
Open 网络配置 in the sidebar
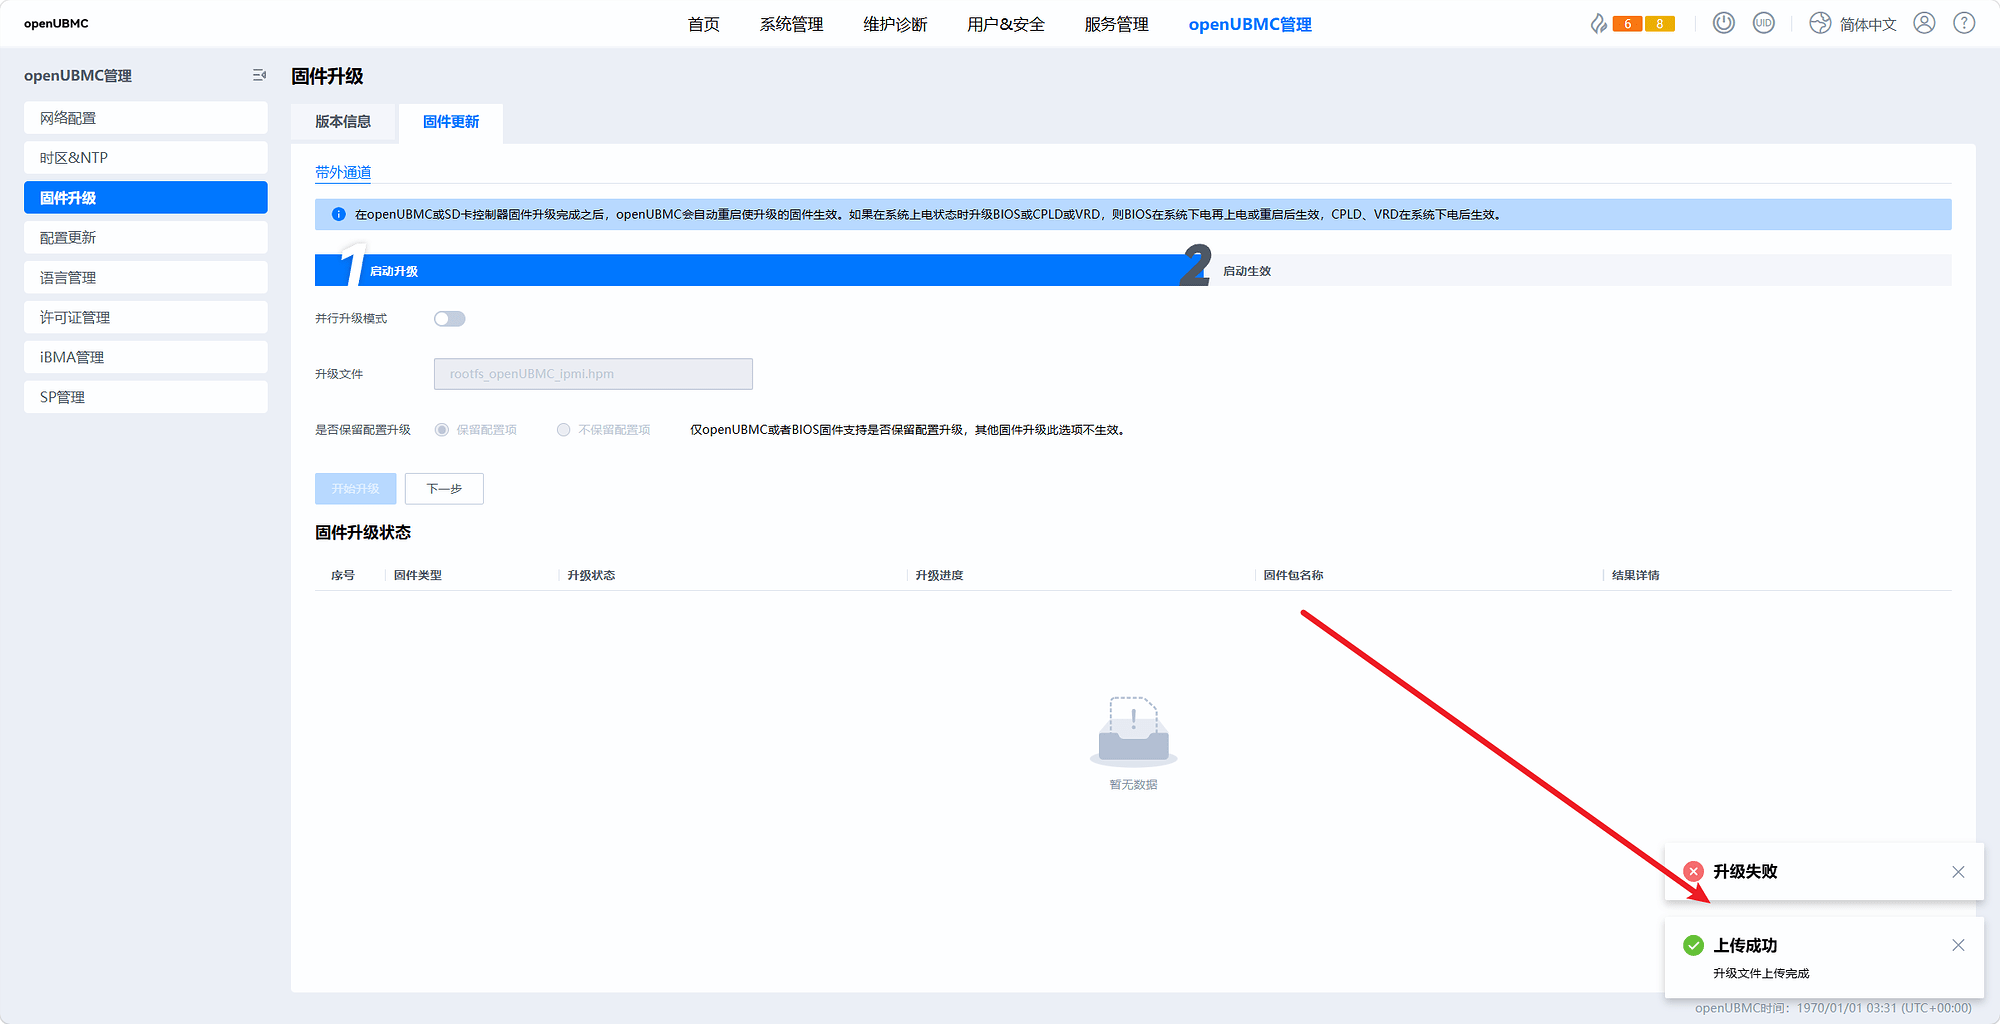[146, 118]
